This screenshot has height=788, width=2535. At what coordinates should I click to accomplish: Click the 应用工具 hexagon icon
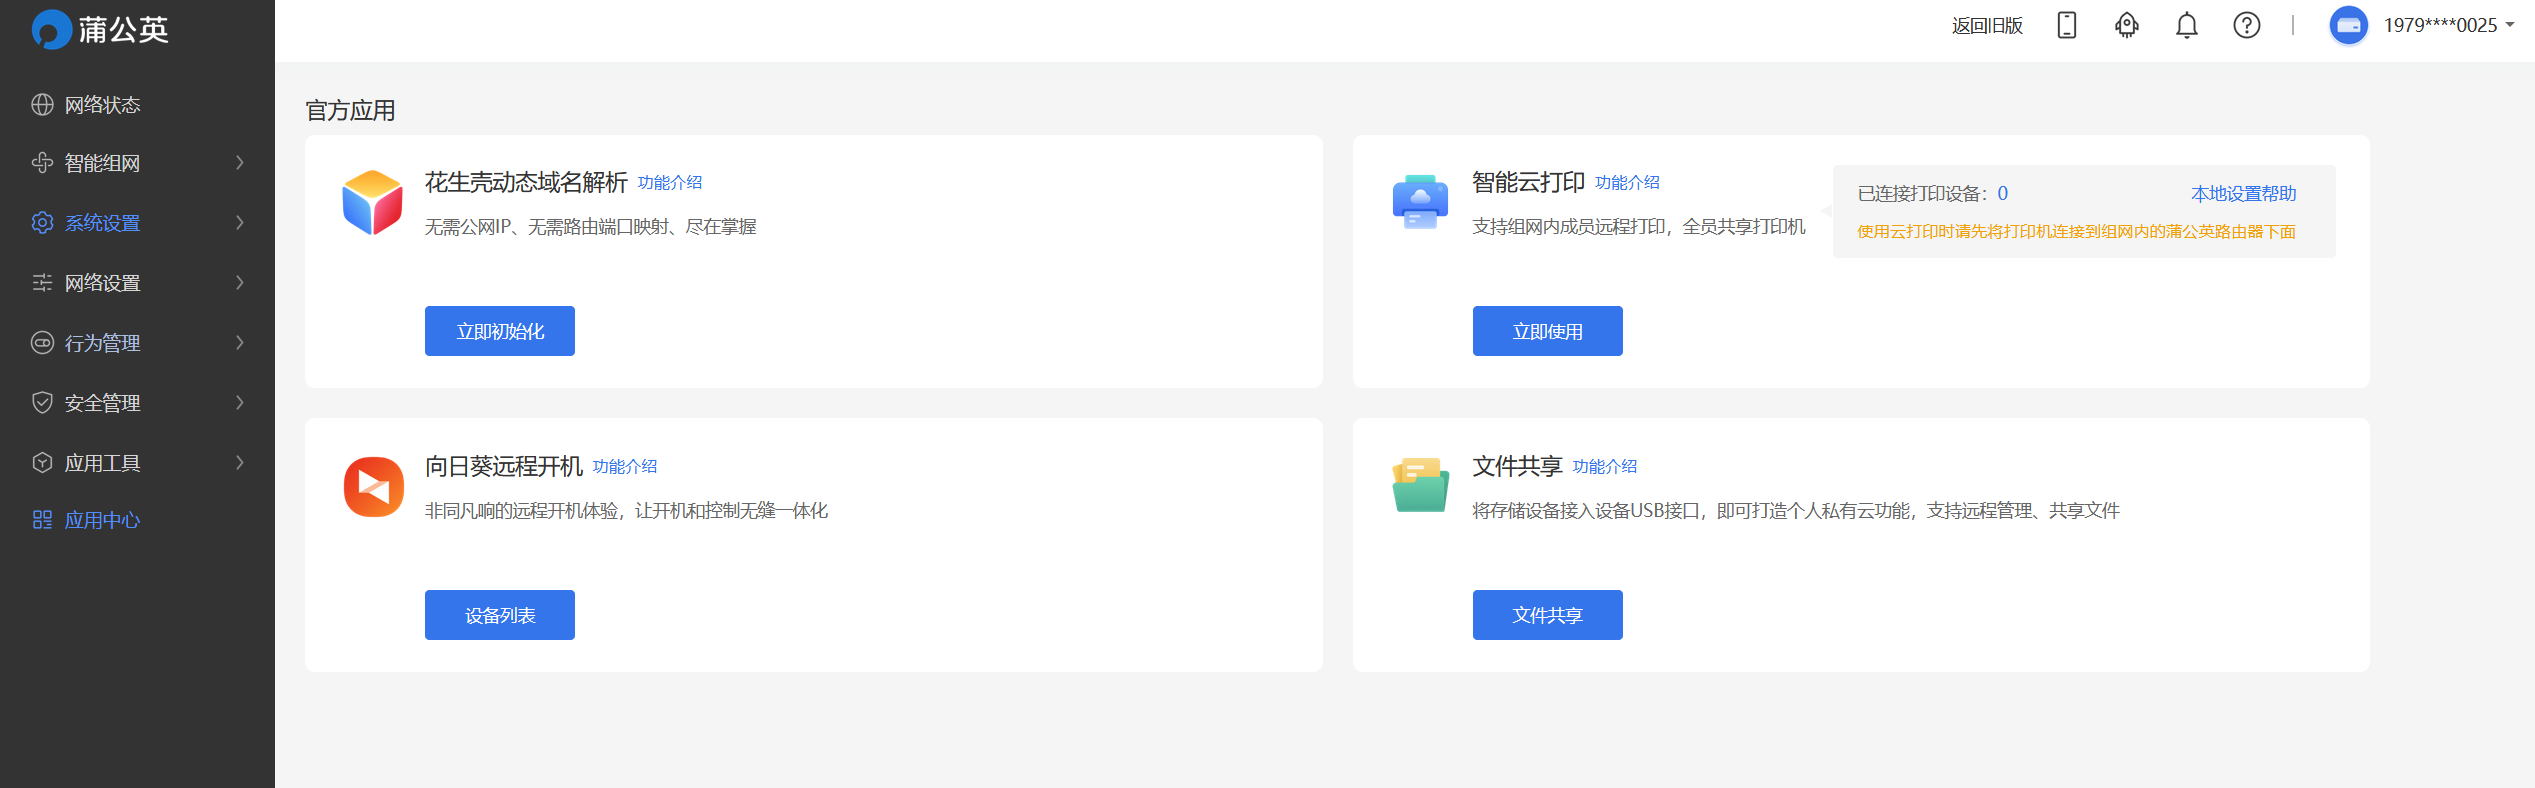point(42,463)
